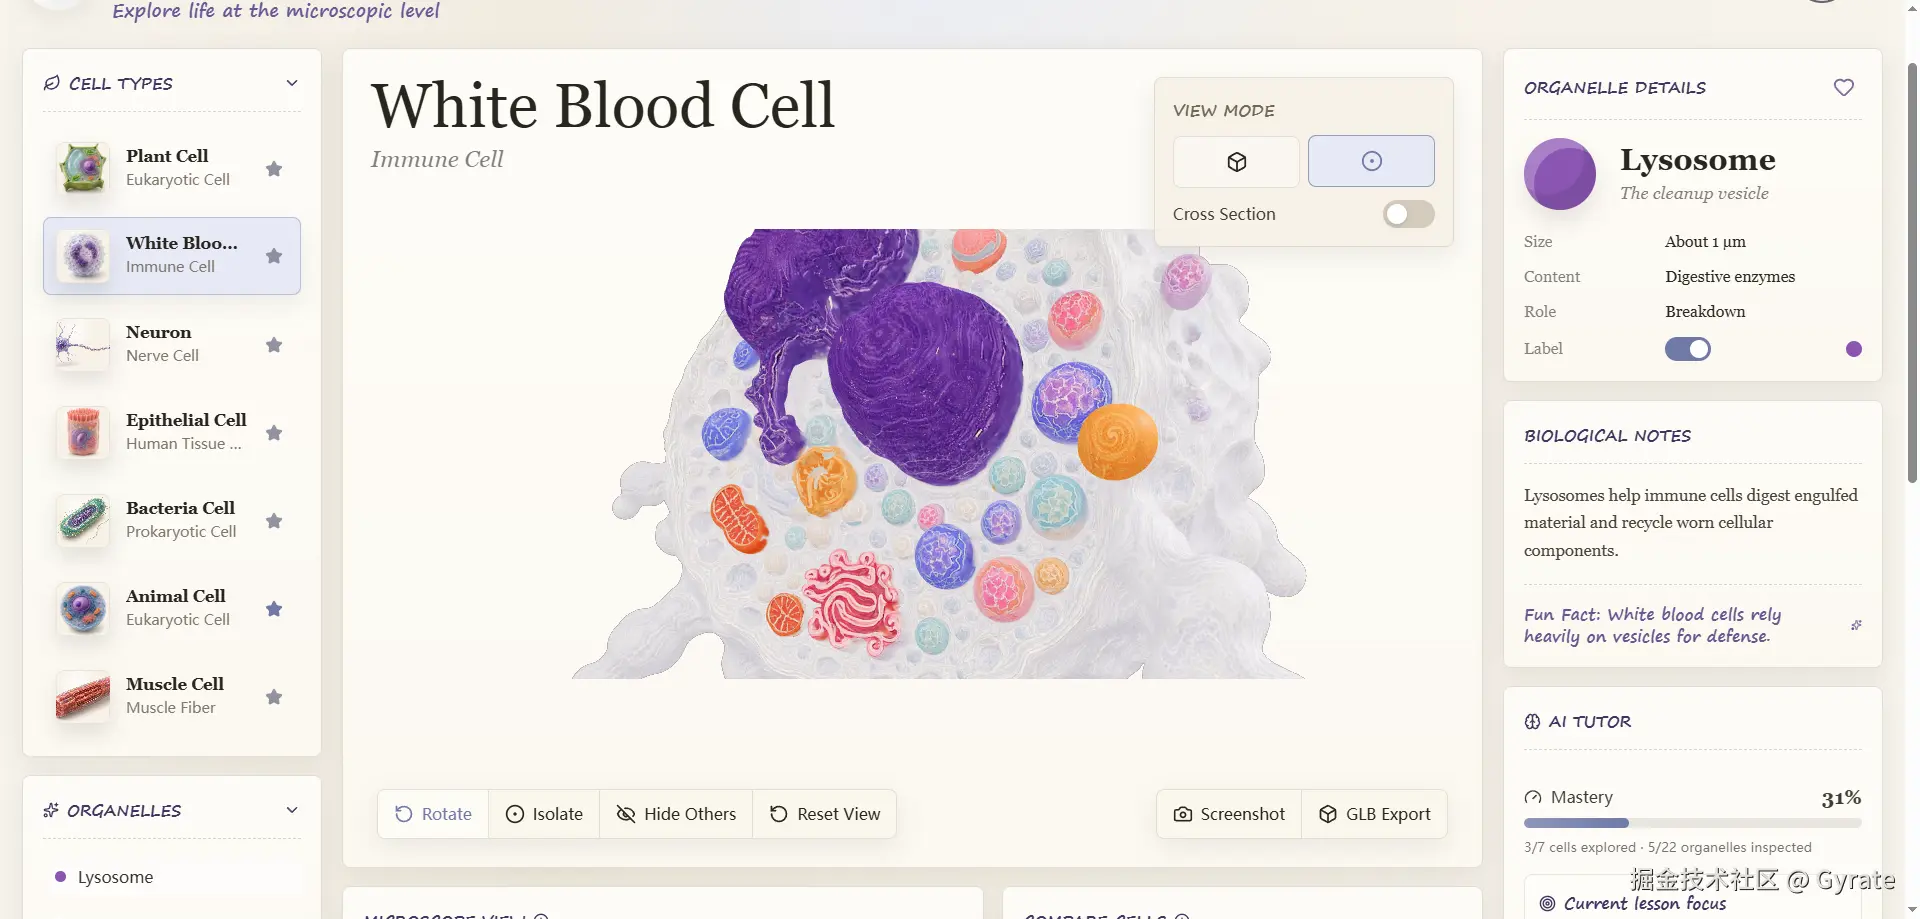This screenshot has height=919, width=1920.
Task: Click the orange spiral organelle in the model
Action: 1117,441
